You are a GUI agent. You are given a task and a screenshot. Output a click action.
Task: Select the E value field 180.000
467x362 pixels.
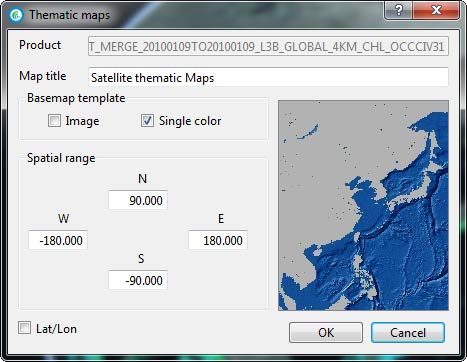pyautogui.click(x=218, y=240)
